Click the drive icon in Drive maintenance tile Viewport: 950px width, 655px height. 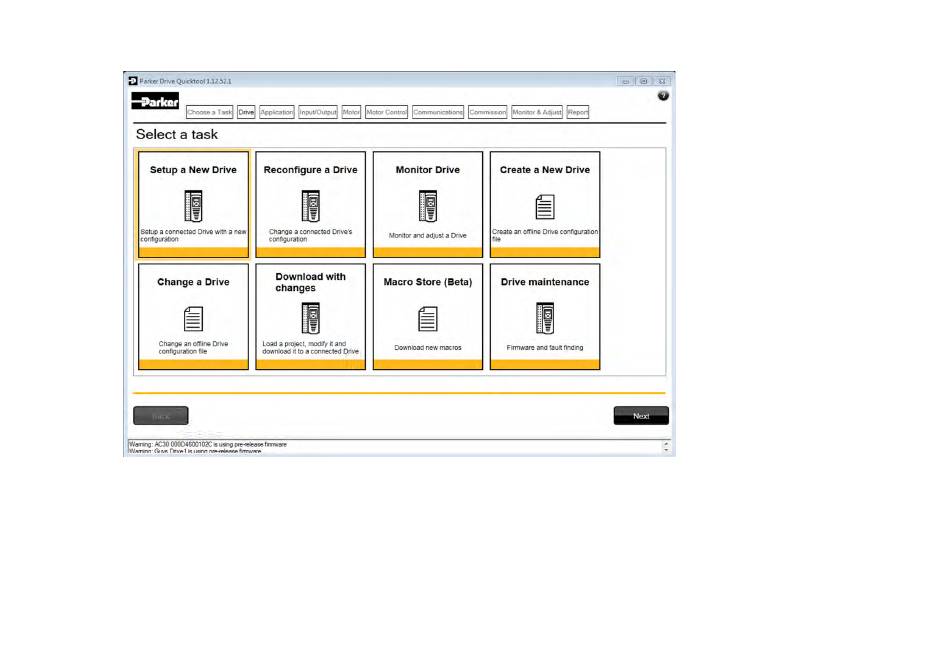[x=545, y=318]
